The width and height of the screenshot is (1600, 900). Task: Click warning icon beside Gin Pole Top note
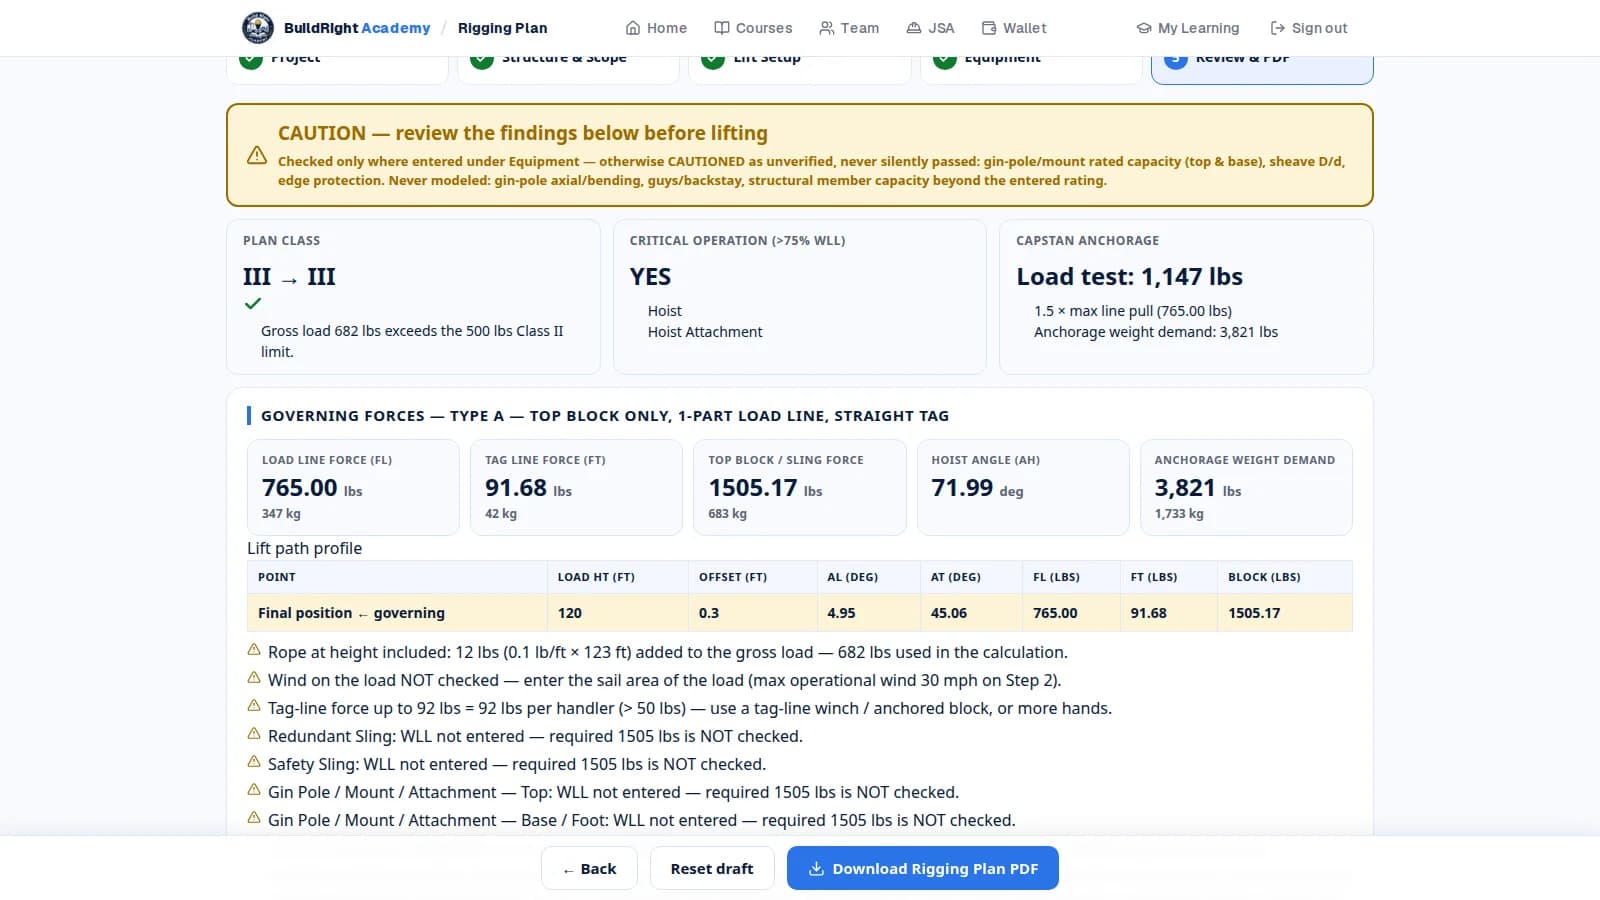254,790
